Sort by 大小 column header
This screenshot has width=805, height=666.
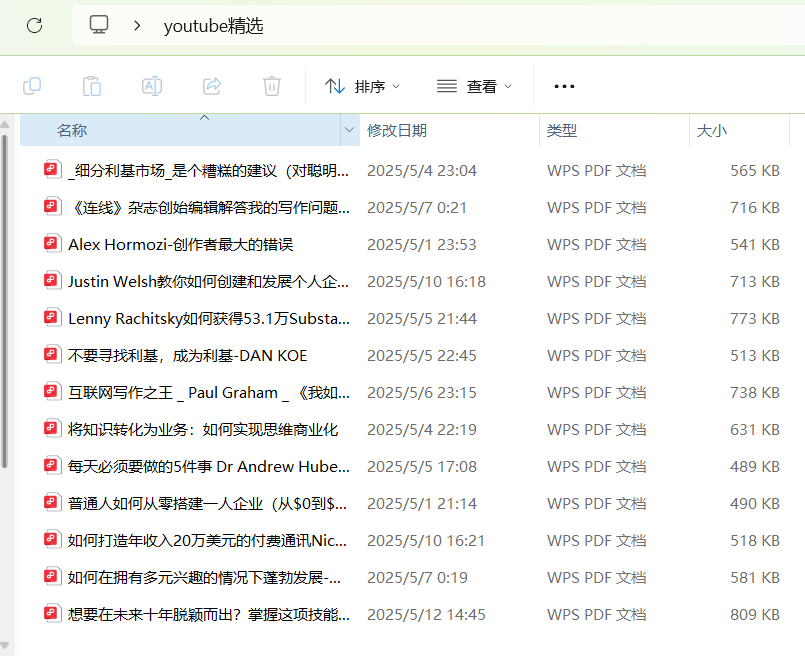712,130
